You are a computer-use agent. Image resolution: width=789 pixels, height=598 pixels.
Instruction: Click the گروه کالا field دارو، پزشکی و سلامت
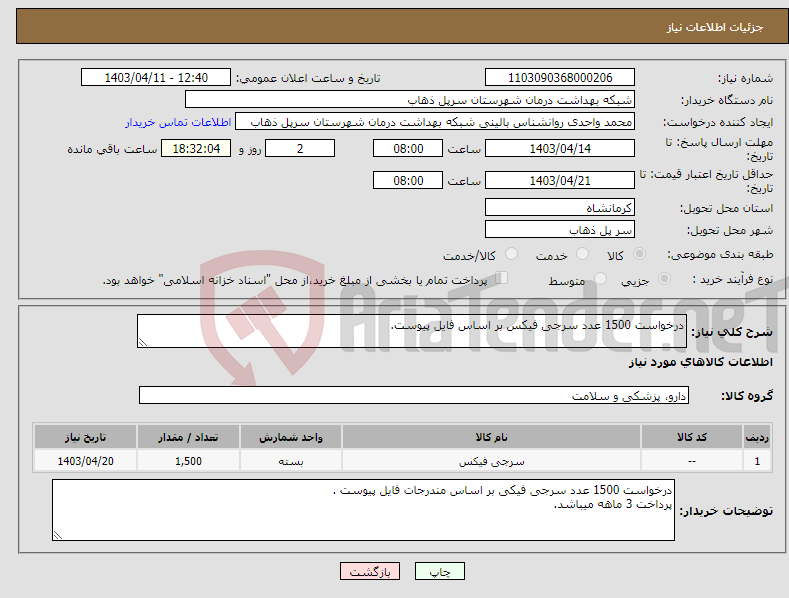(414, 396)
